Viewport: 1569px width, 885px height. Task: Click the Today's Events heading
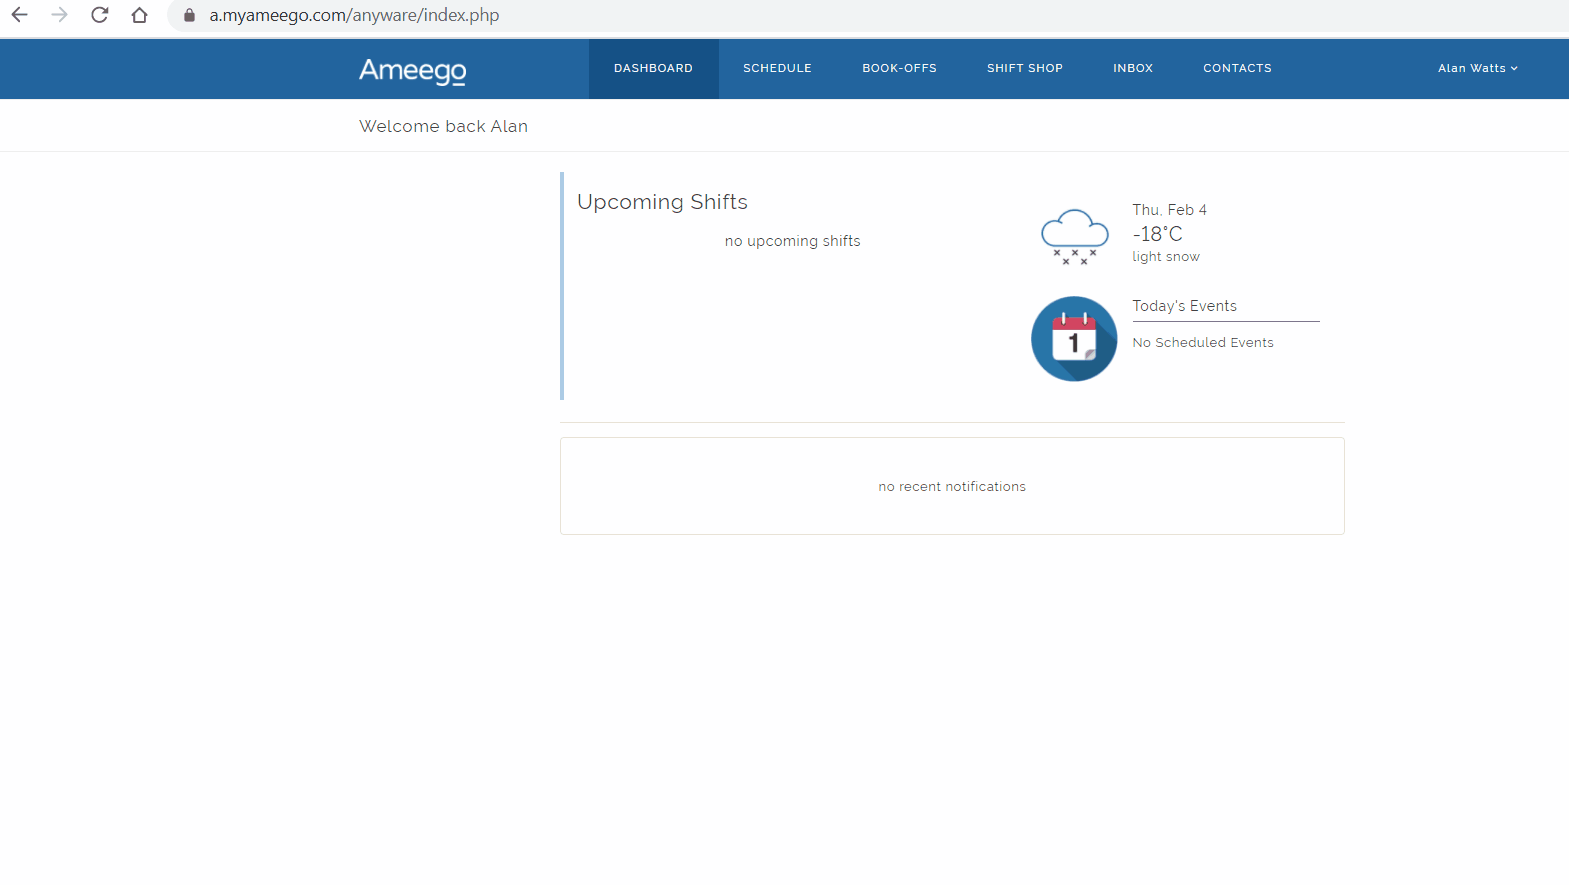(x=1184, y=306)
